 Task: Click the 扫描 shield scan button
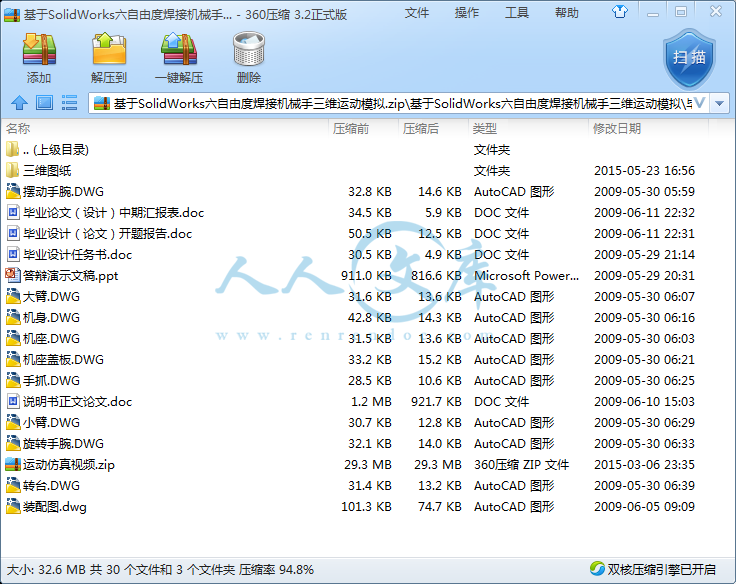tap(689, 59)
